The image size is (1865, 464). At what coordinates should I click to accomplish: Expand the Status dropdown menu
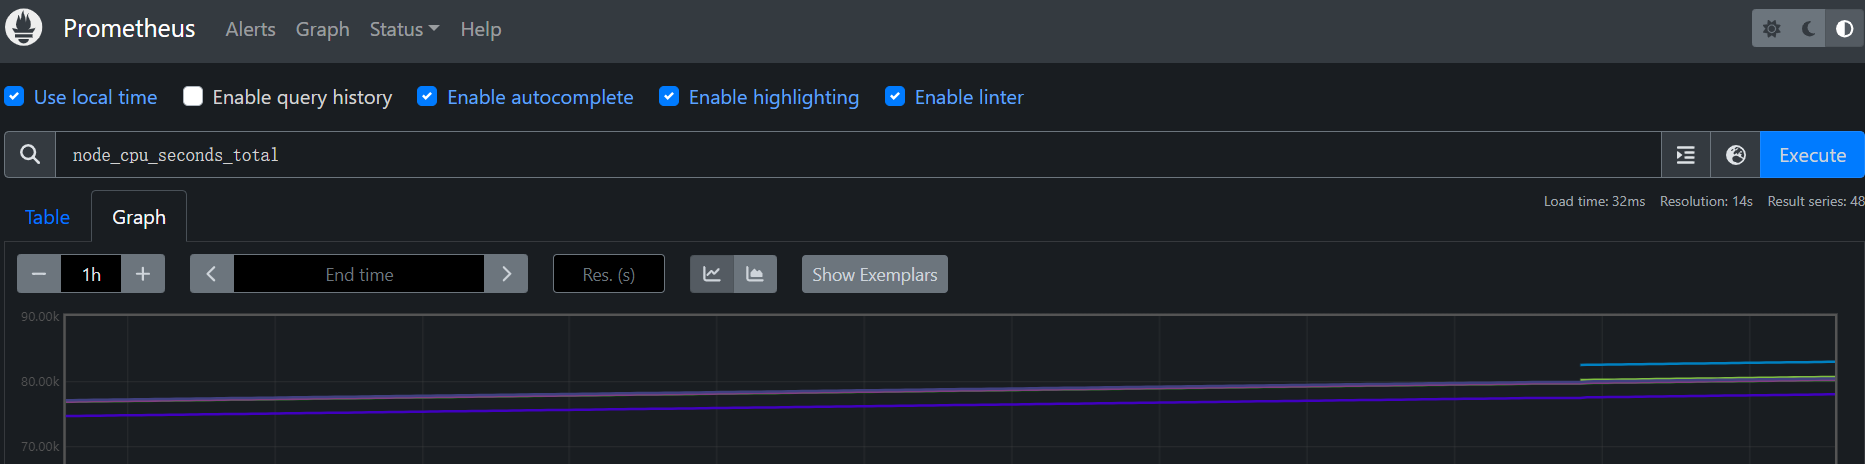(x=404, y=30)
